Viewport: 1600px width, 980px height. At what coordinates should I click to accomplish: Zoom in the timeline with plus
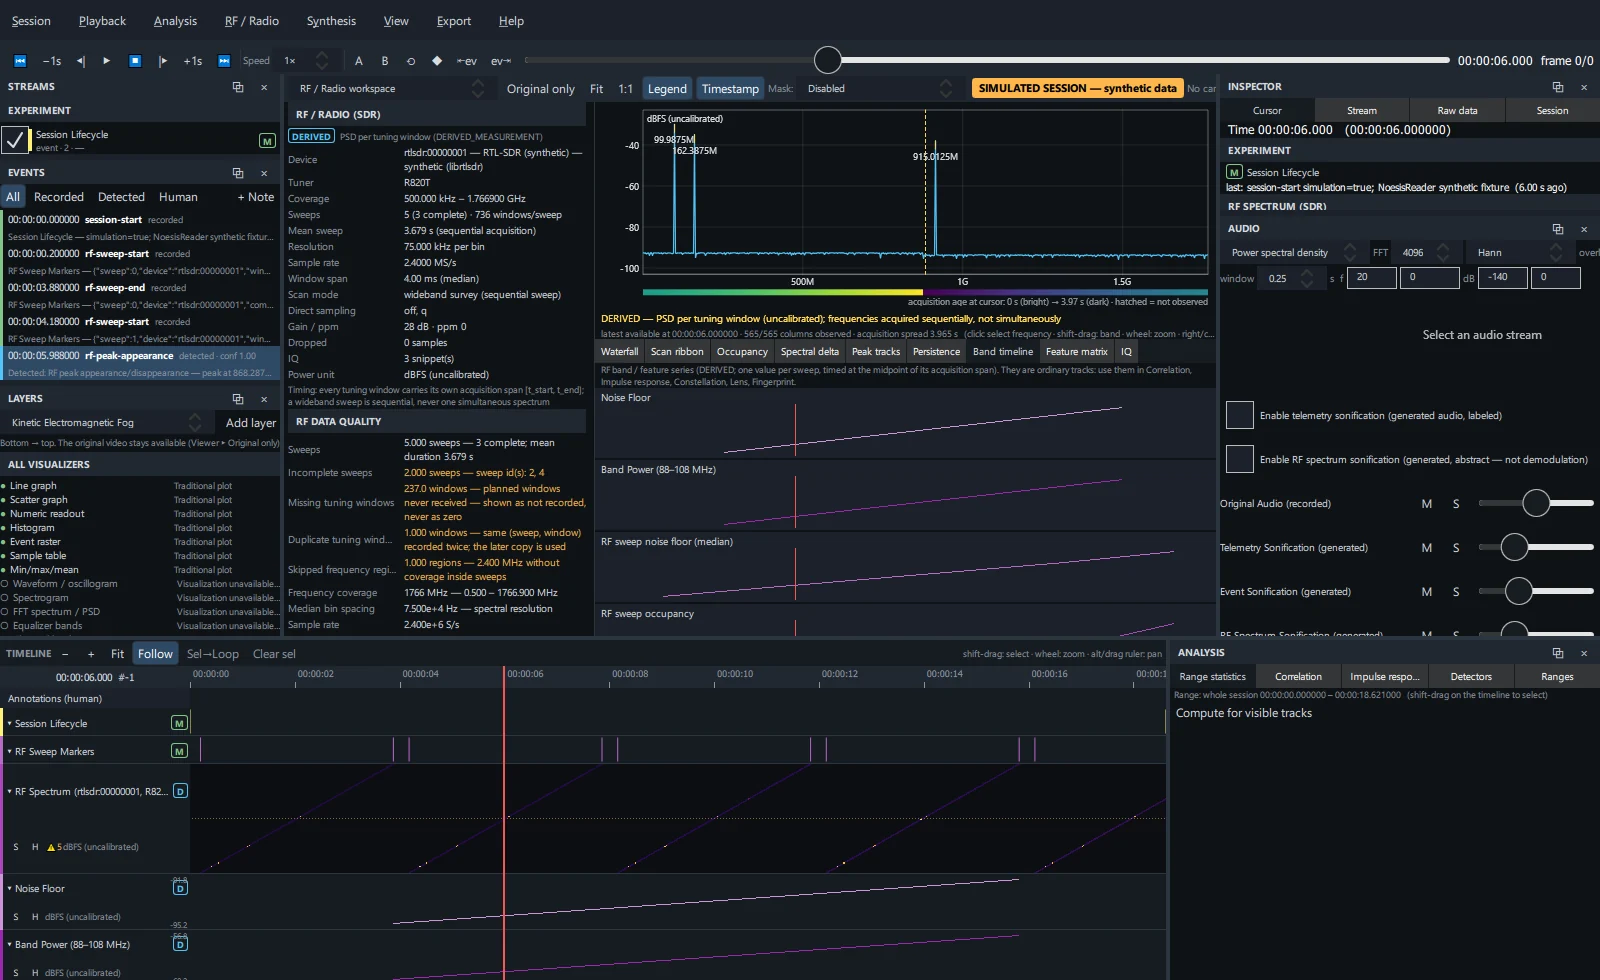click(x=91, y=654)
